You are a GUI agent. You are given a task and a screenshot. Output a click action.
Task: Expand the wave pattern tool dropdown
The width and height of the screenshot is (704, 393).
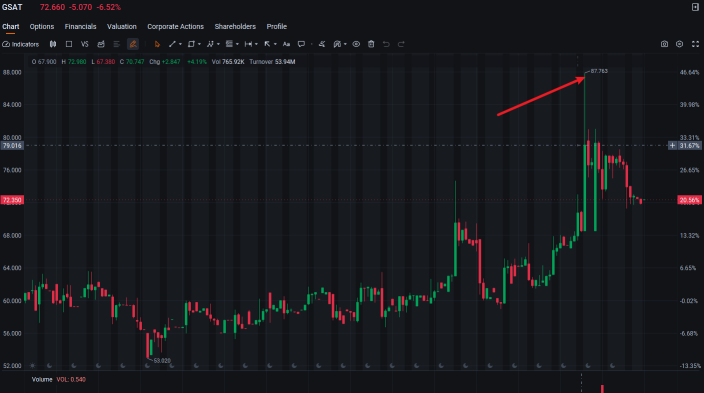(x=218, y=44)
